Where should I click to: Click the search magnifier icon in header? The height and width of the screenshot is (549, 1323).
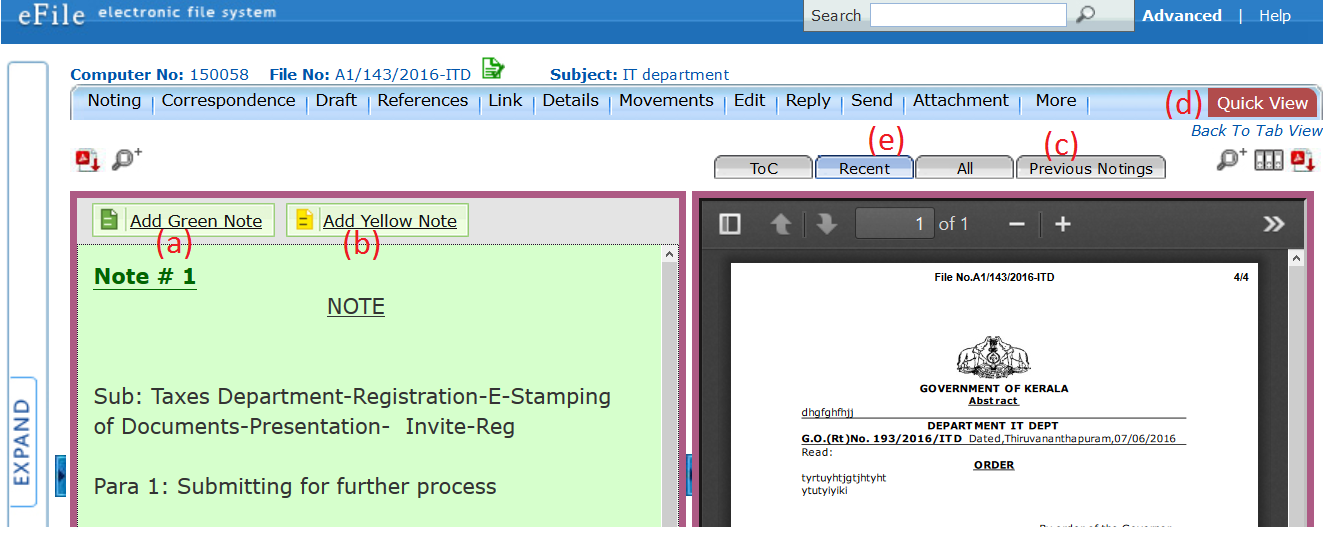point(1085,15)
